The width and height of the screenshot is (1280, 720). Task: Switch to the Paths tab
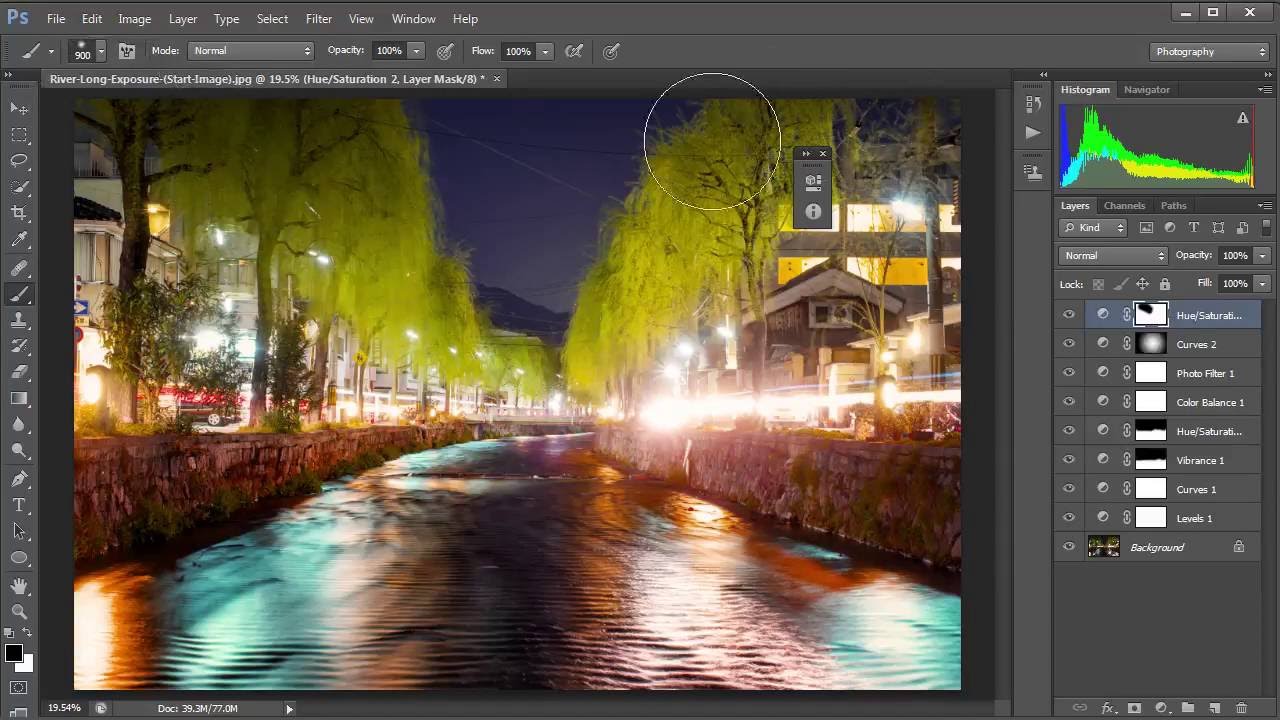tap(1174, 206)
